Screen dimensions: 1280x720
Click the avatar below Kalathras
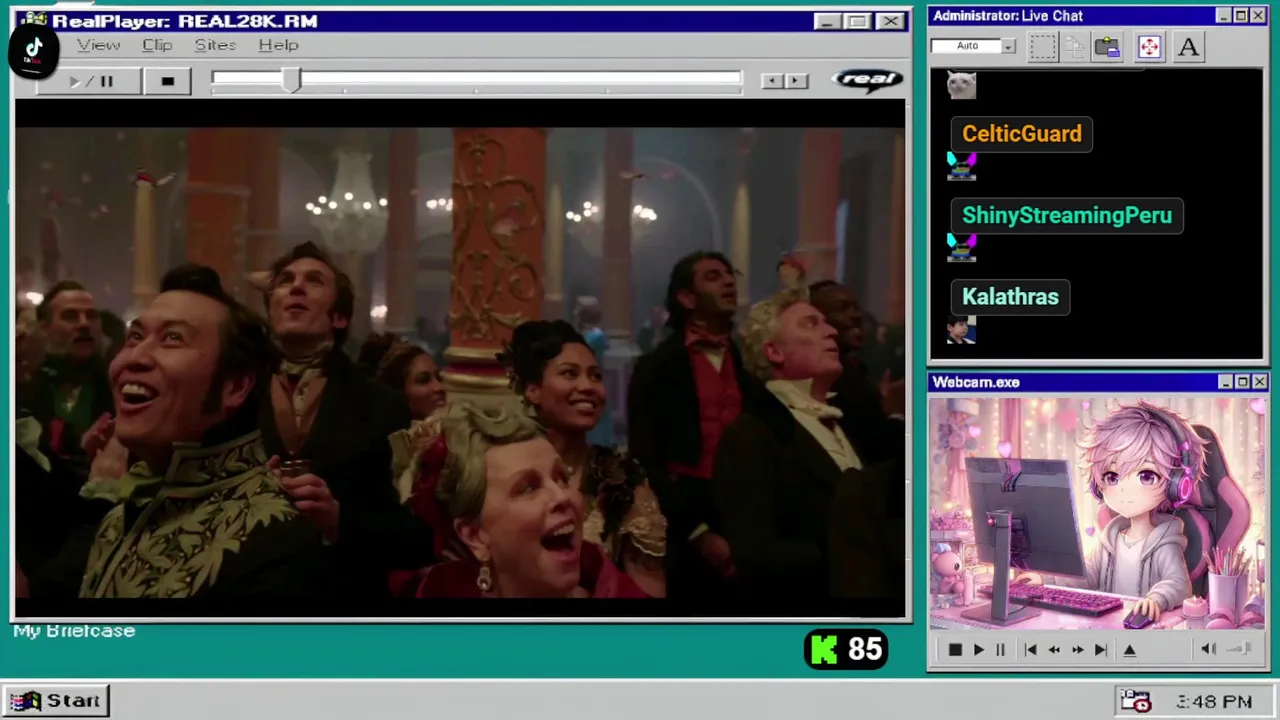pos(961,330)
